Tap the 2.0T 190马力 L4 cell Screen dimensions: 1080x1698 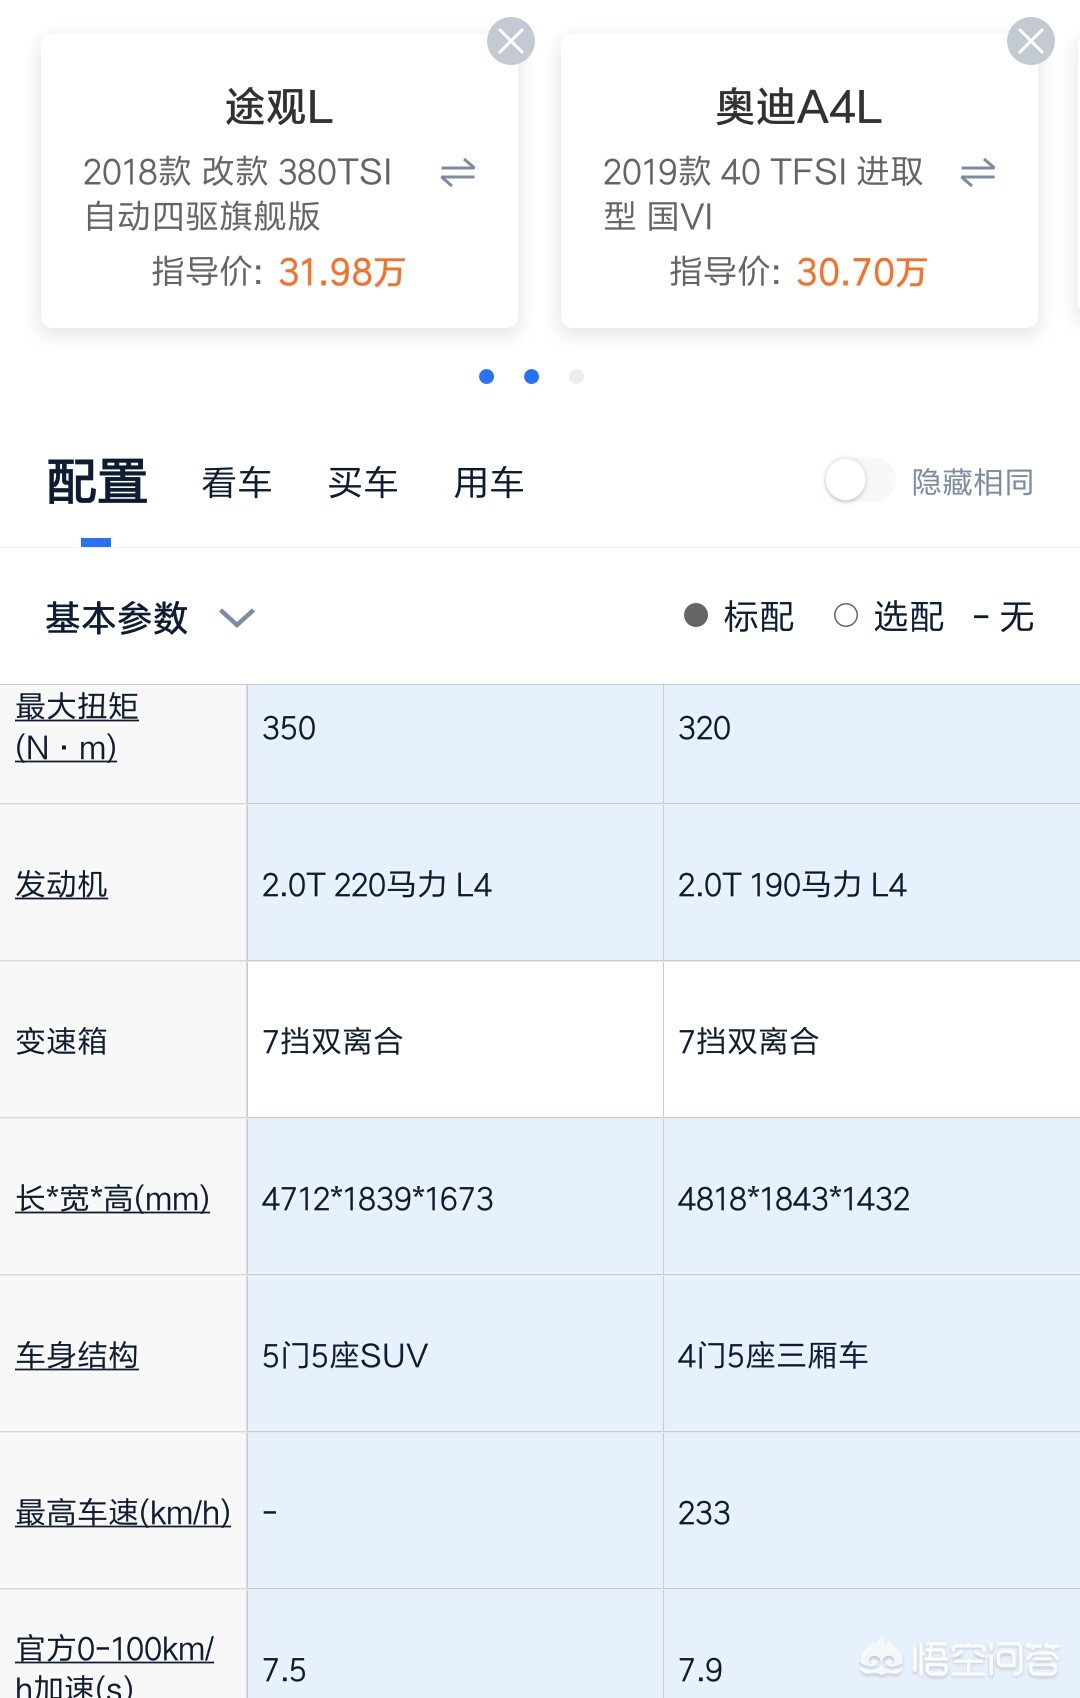[x=871, y=883]
